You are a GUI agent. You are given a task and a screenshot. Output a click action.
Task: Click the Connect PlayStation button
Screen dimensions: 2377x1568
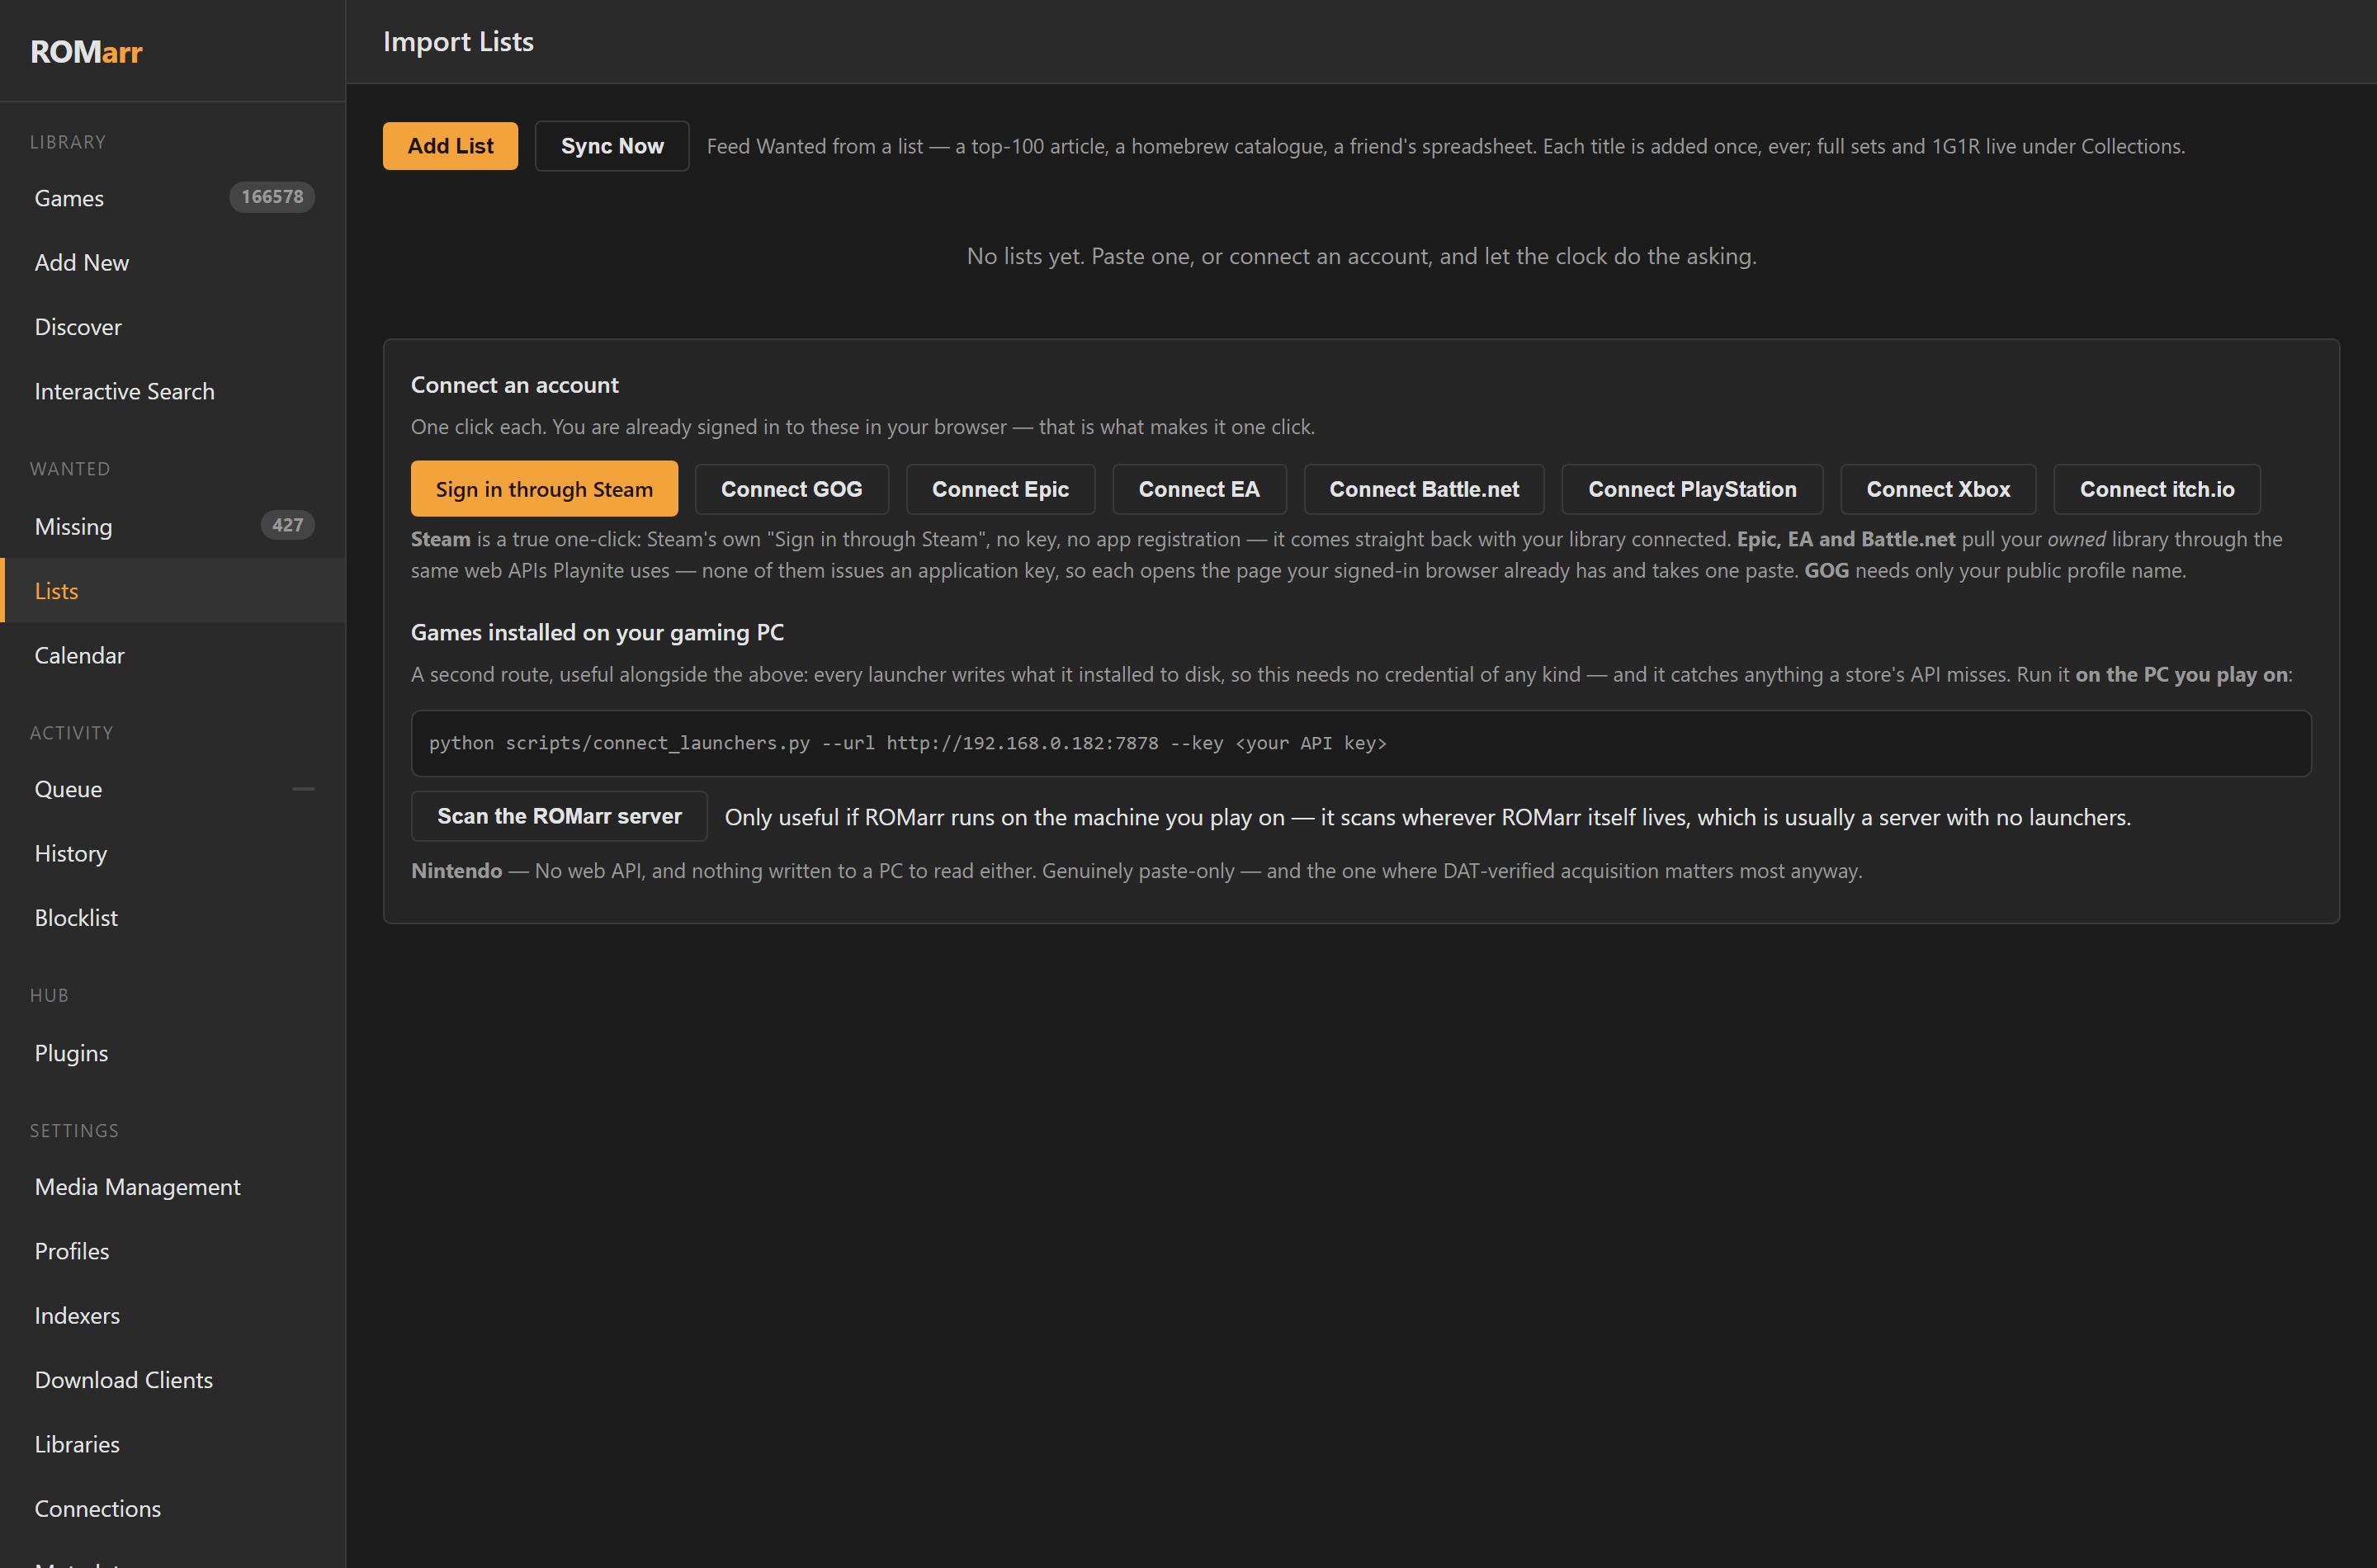(x=1692, y=489)
